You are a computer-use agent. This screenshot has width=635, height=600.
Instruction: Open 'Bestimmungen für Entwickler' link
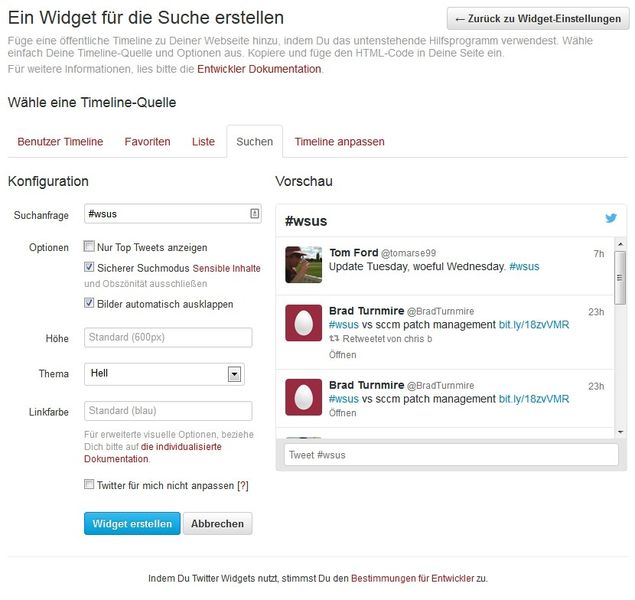(412, 578)
